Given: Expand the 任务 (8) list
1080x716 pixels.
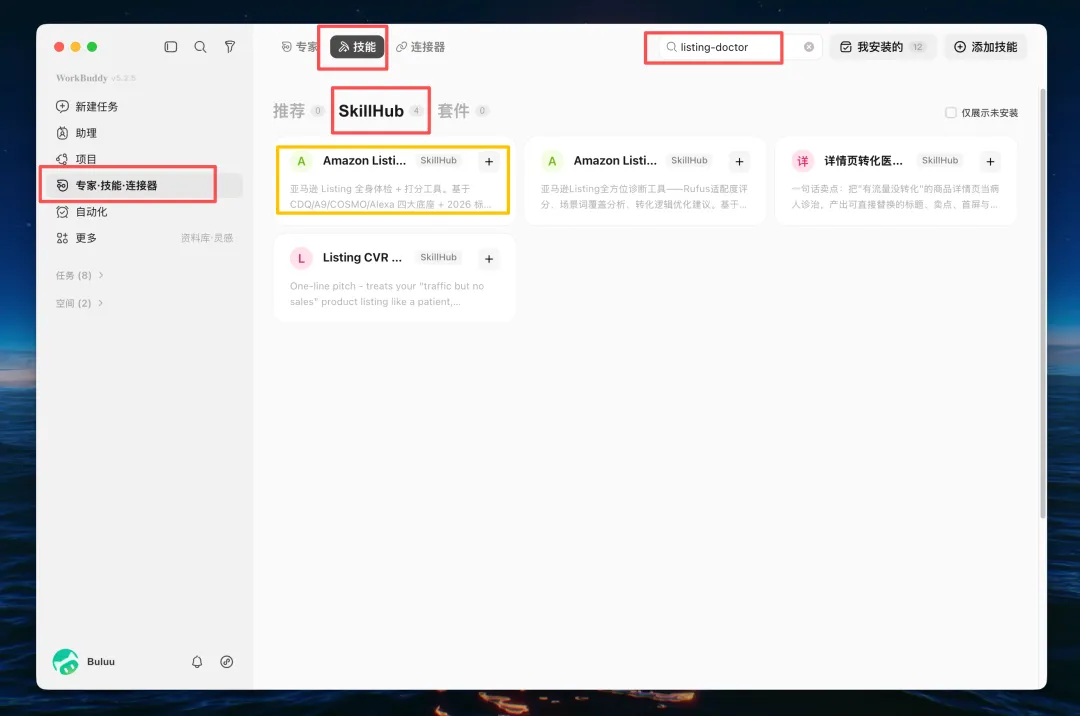Looking at the screenshot, I should click(79, 275).
